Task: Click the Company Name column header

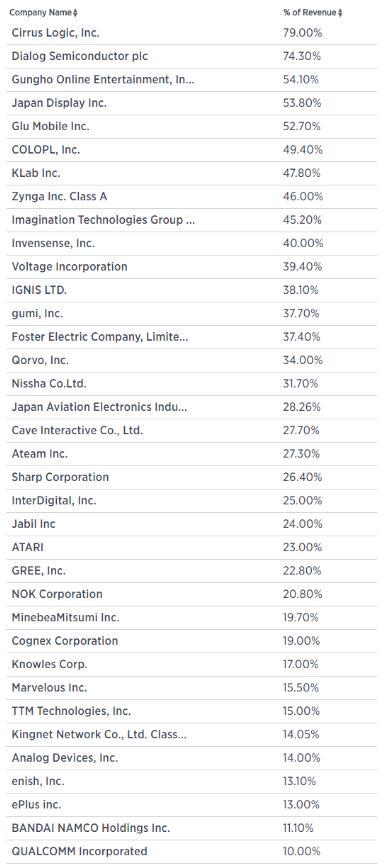Action: (x=43, y=12)
